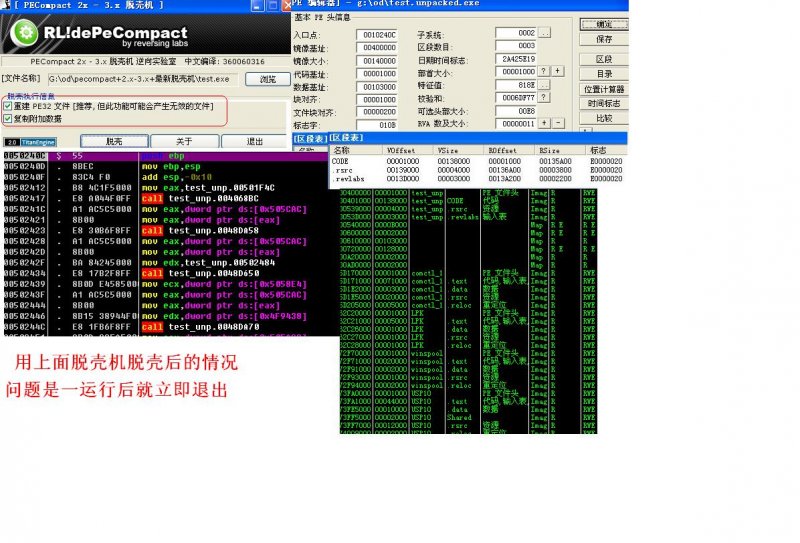The width and height of the screenshot is (800, 543).
Task: Click the file name path field
Action: 143,79
